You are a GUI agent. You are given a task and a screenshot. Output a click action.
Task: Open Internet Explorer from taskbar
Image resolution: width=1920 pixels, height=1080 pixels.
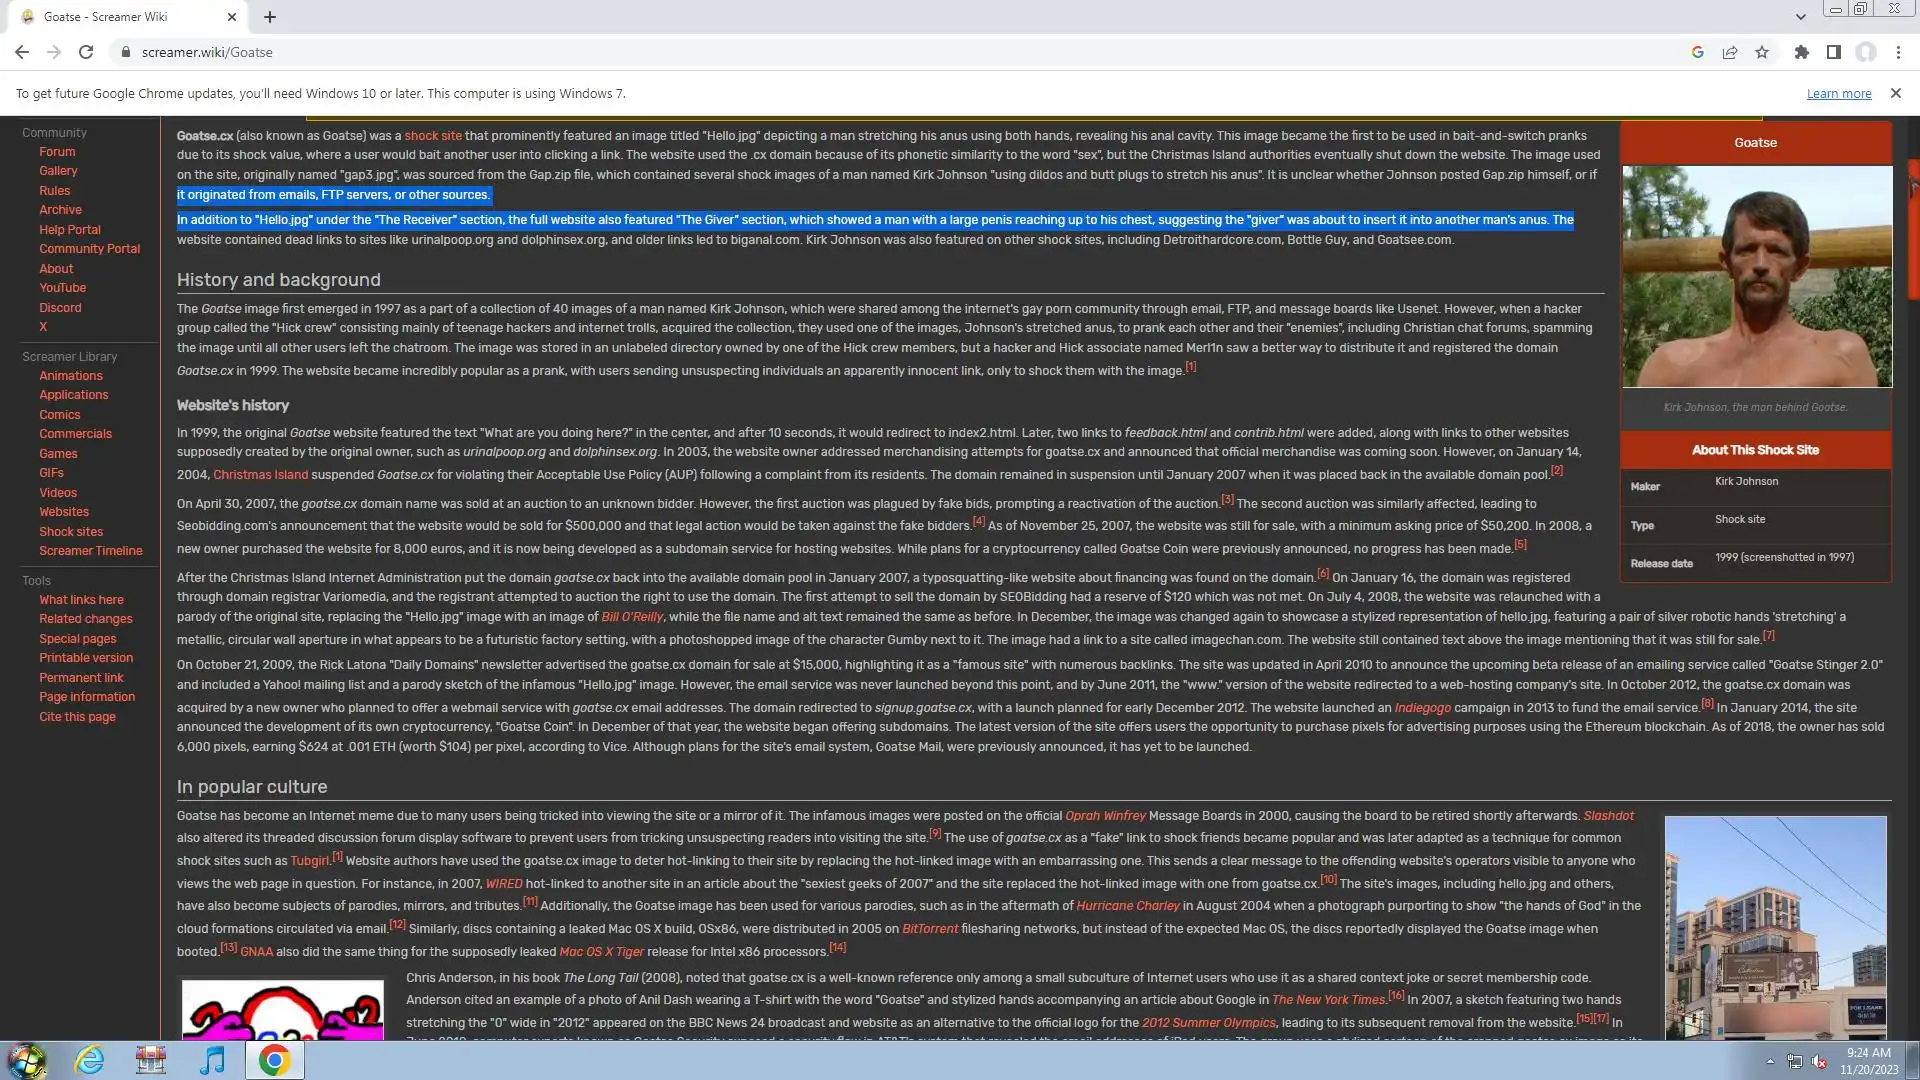click(x=89, y=1060)
